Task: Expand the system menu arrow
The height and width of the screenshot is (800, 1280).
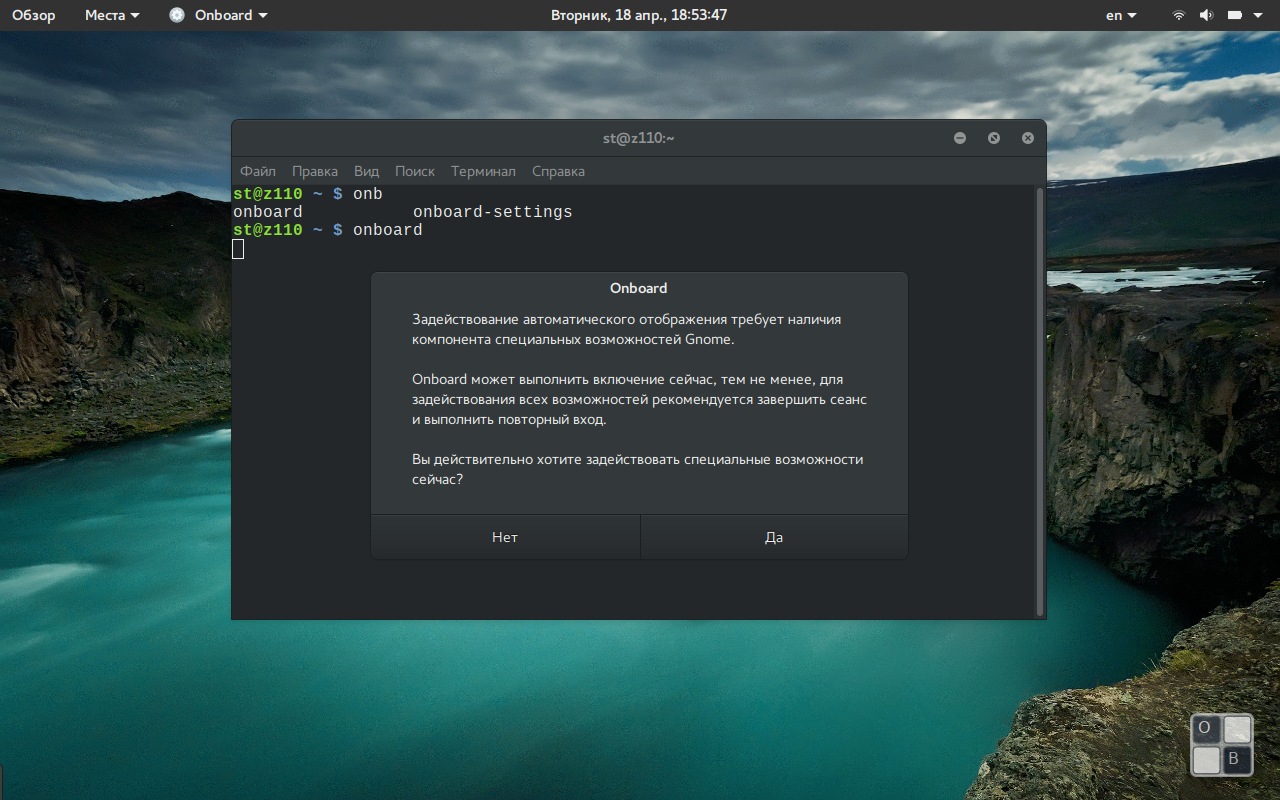Action: click(1257, 16)
